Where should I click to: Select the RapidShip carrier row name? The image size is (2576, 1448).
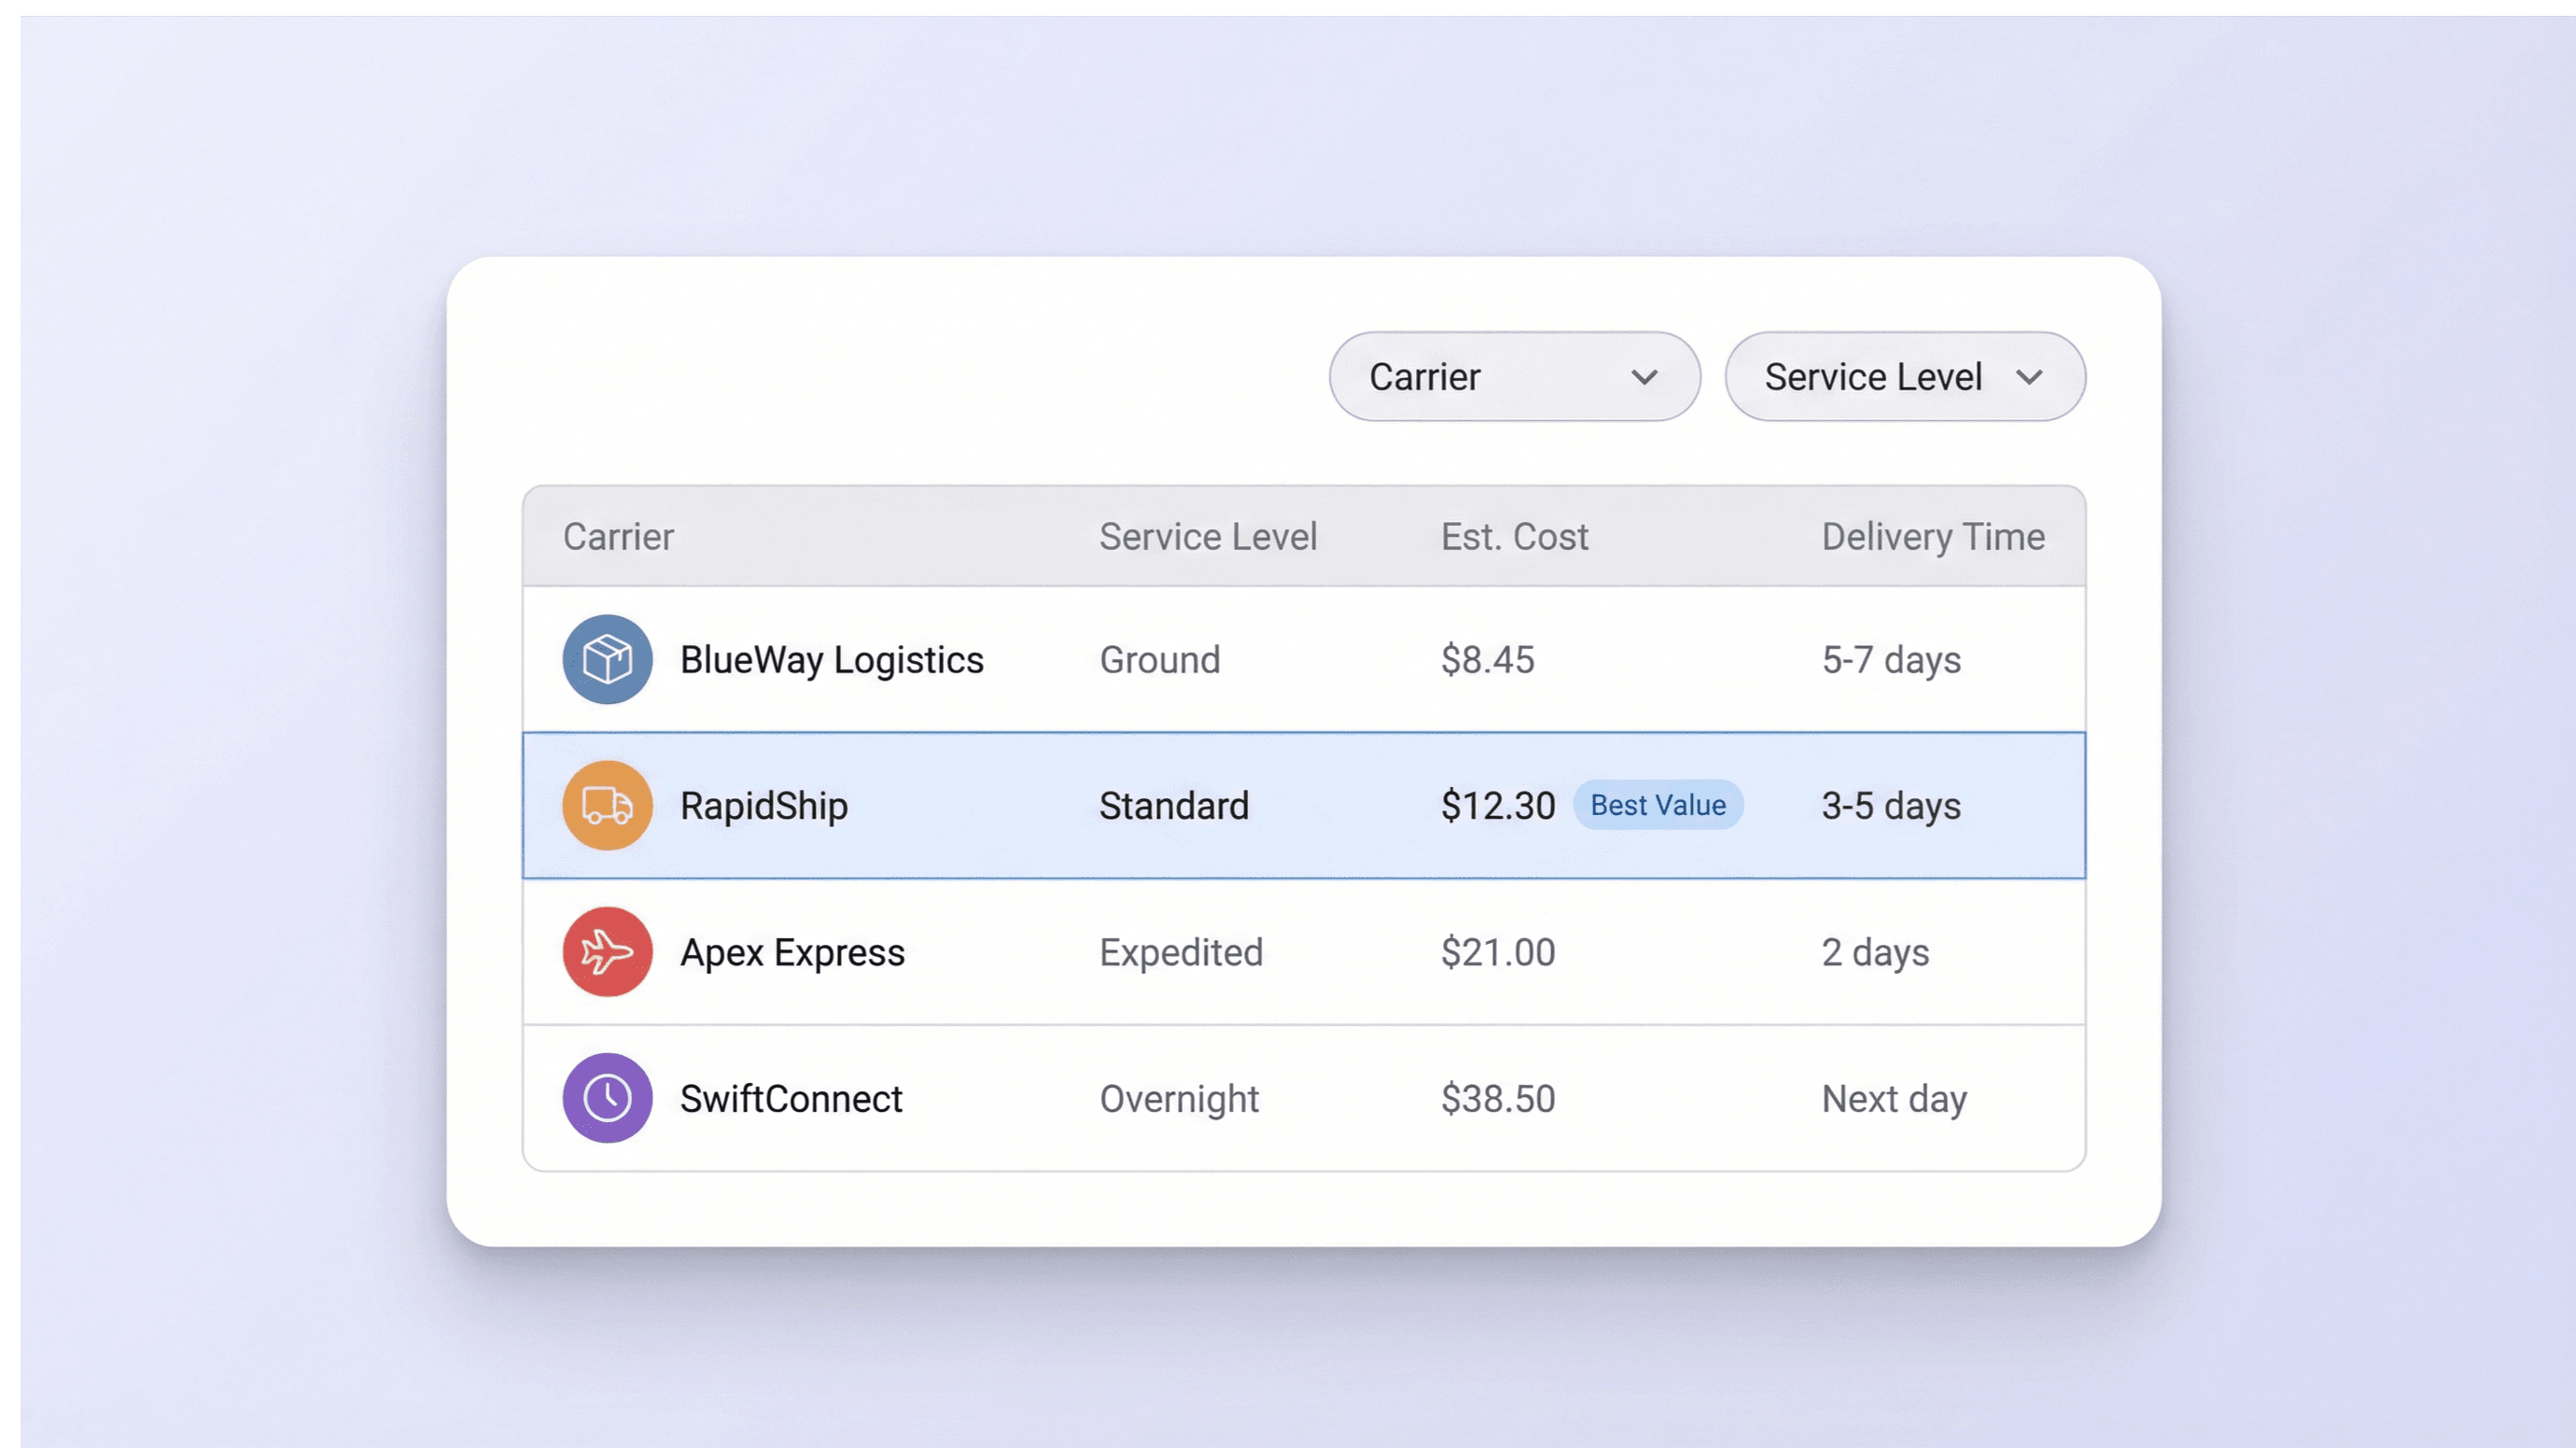pyautogui.click(x=763, y=806)
